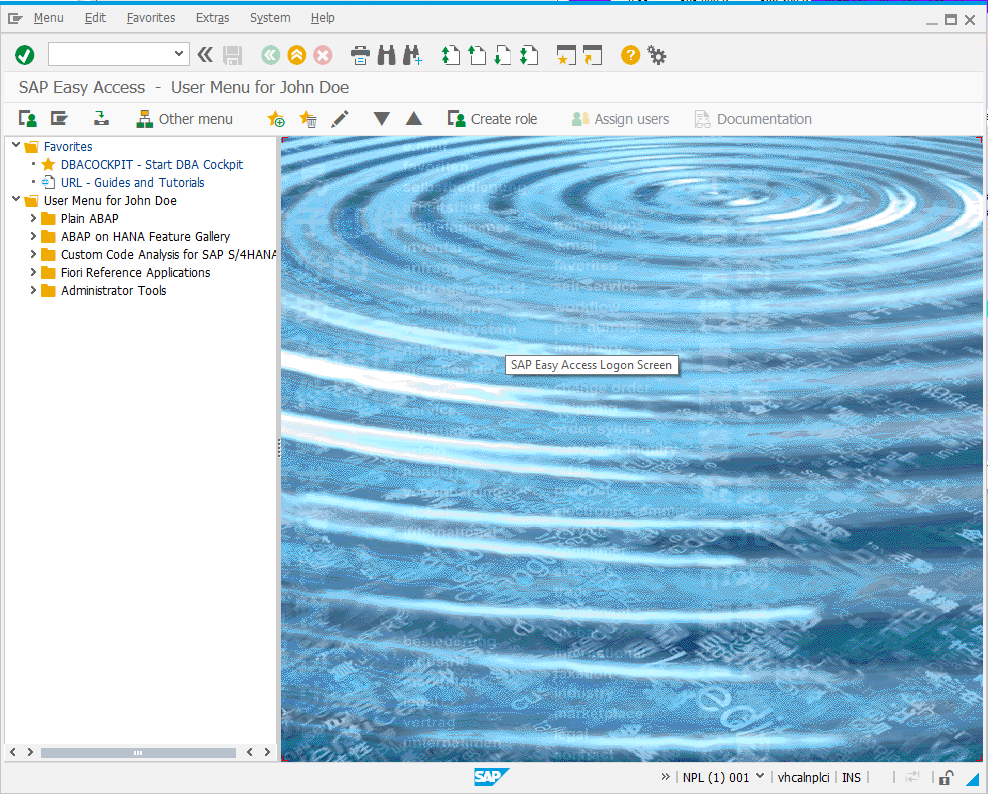This screenshot has width=988, height=794.
Task: Collapse the Favorites folder
Action: click(16, 146)
